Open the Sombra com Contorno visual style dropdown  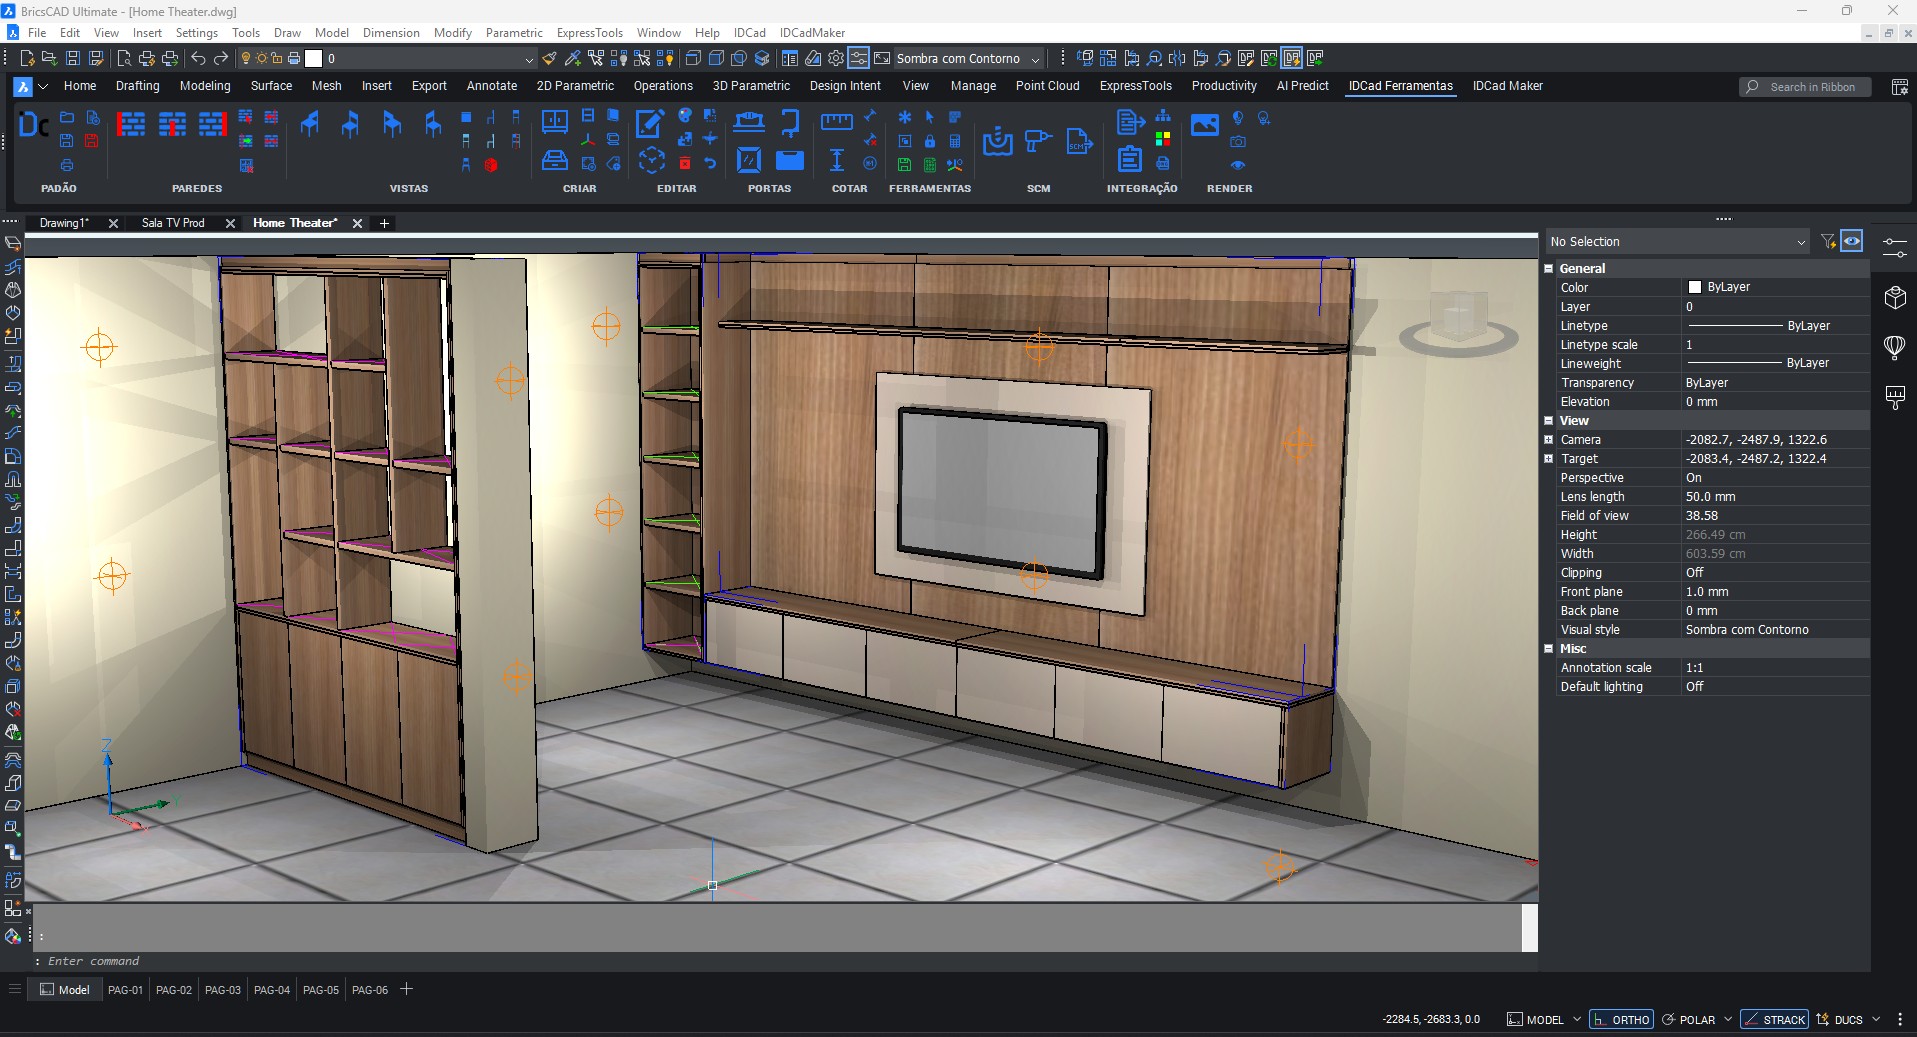(x=967, y=58)
